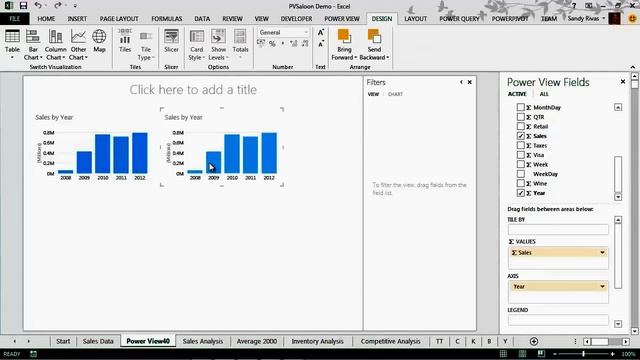Check the Retail field
Image resolution: width=640 pixels, height=360 pixels.
(520, 127)
